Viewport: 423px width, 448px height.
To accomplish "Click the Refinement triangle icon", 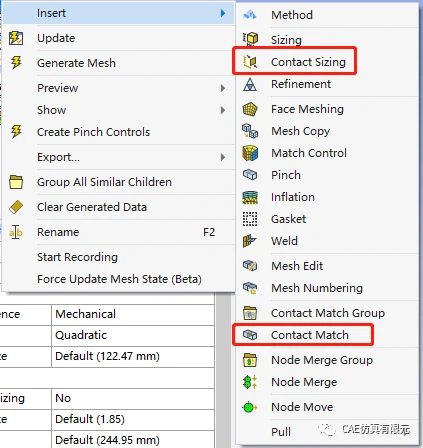I will coord(250,84).
